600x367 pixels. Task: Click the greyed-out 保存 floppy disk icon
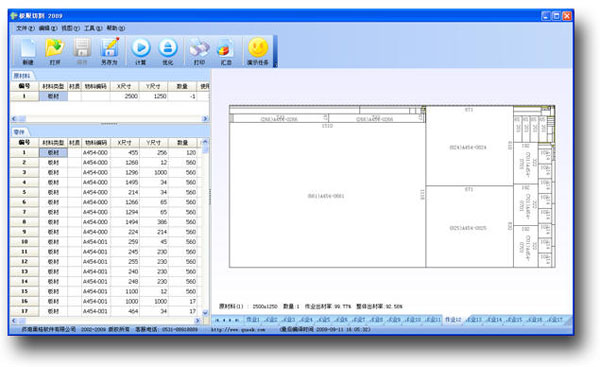(x=82, y=51)
